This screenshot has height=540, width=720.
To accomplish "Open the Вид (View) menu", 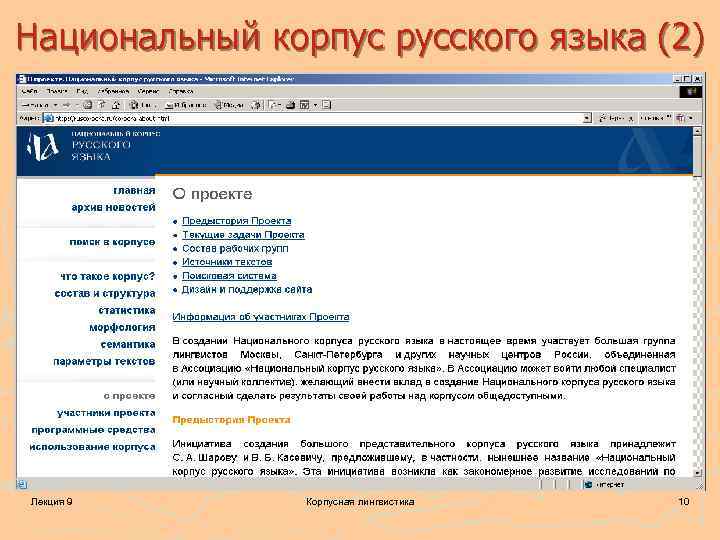I will click(82, 91).
